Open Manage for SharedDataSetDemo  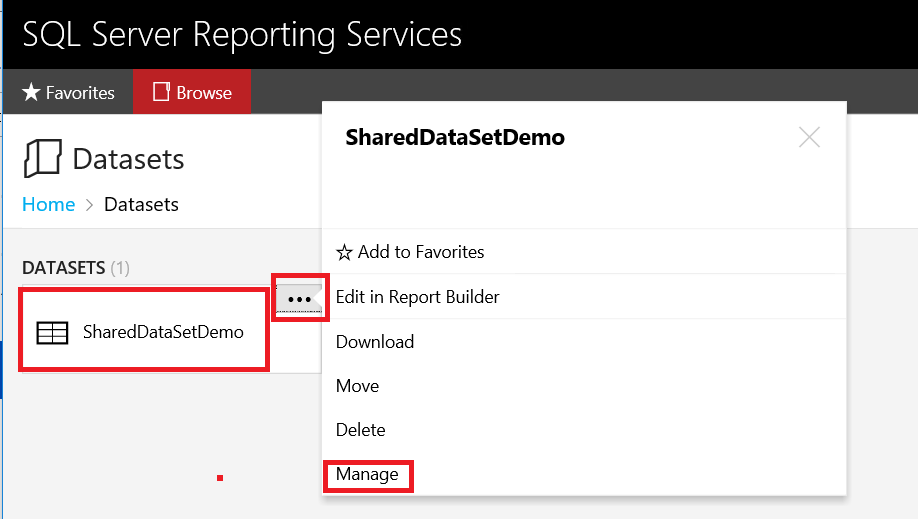[367, 475]
